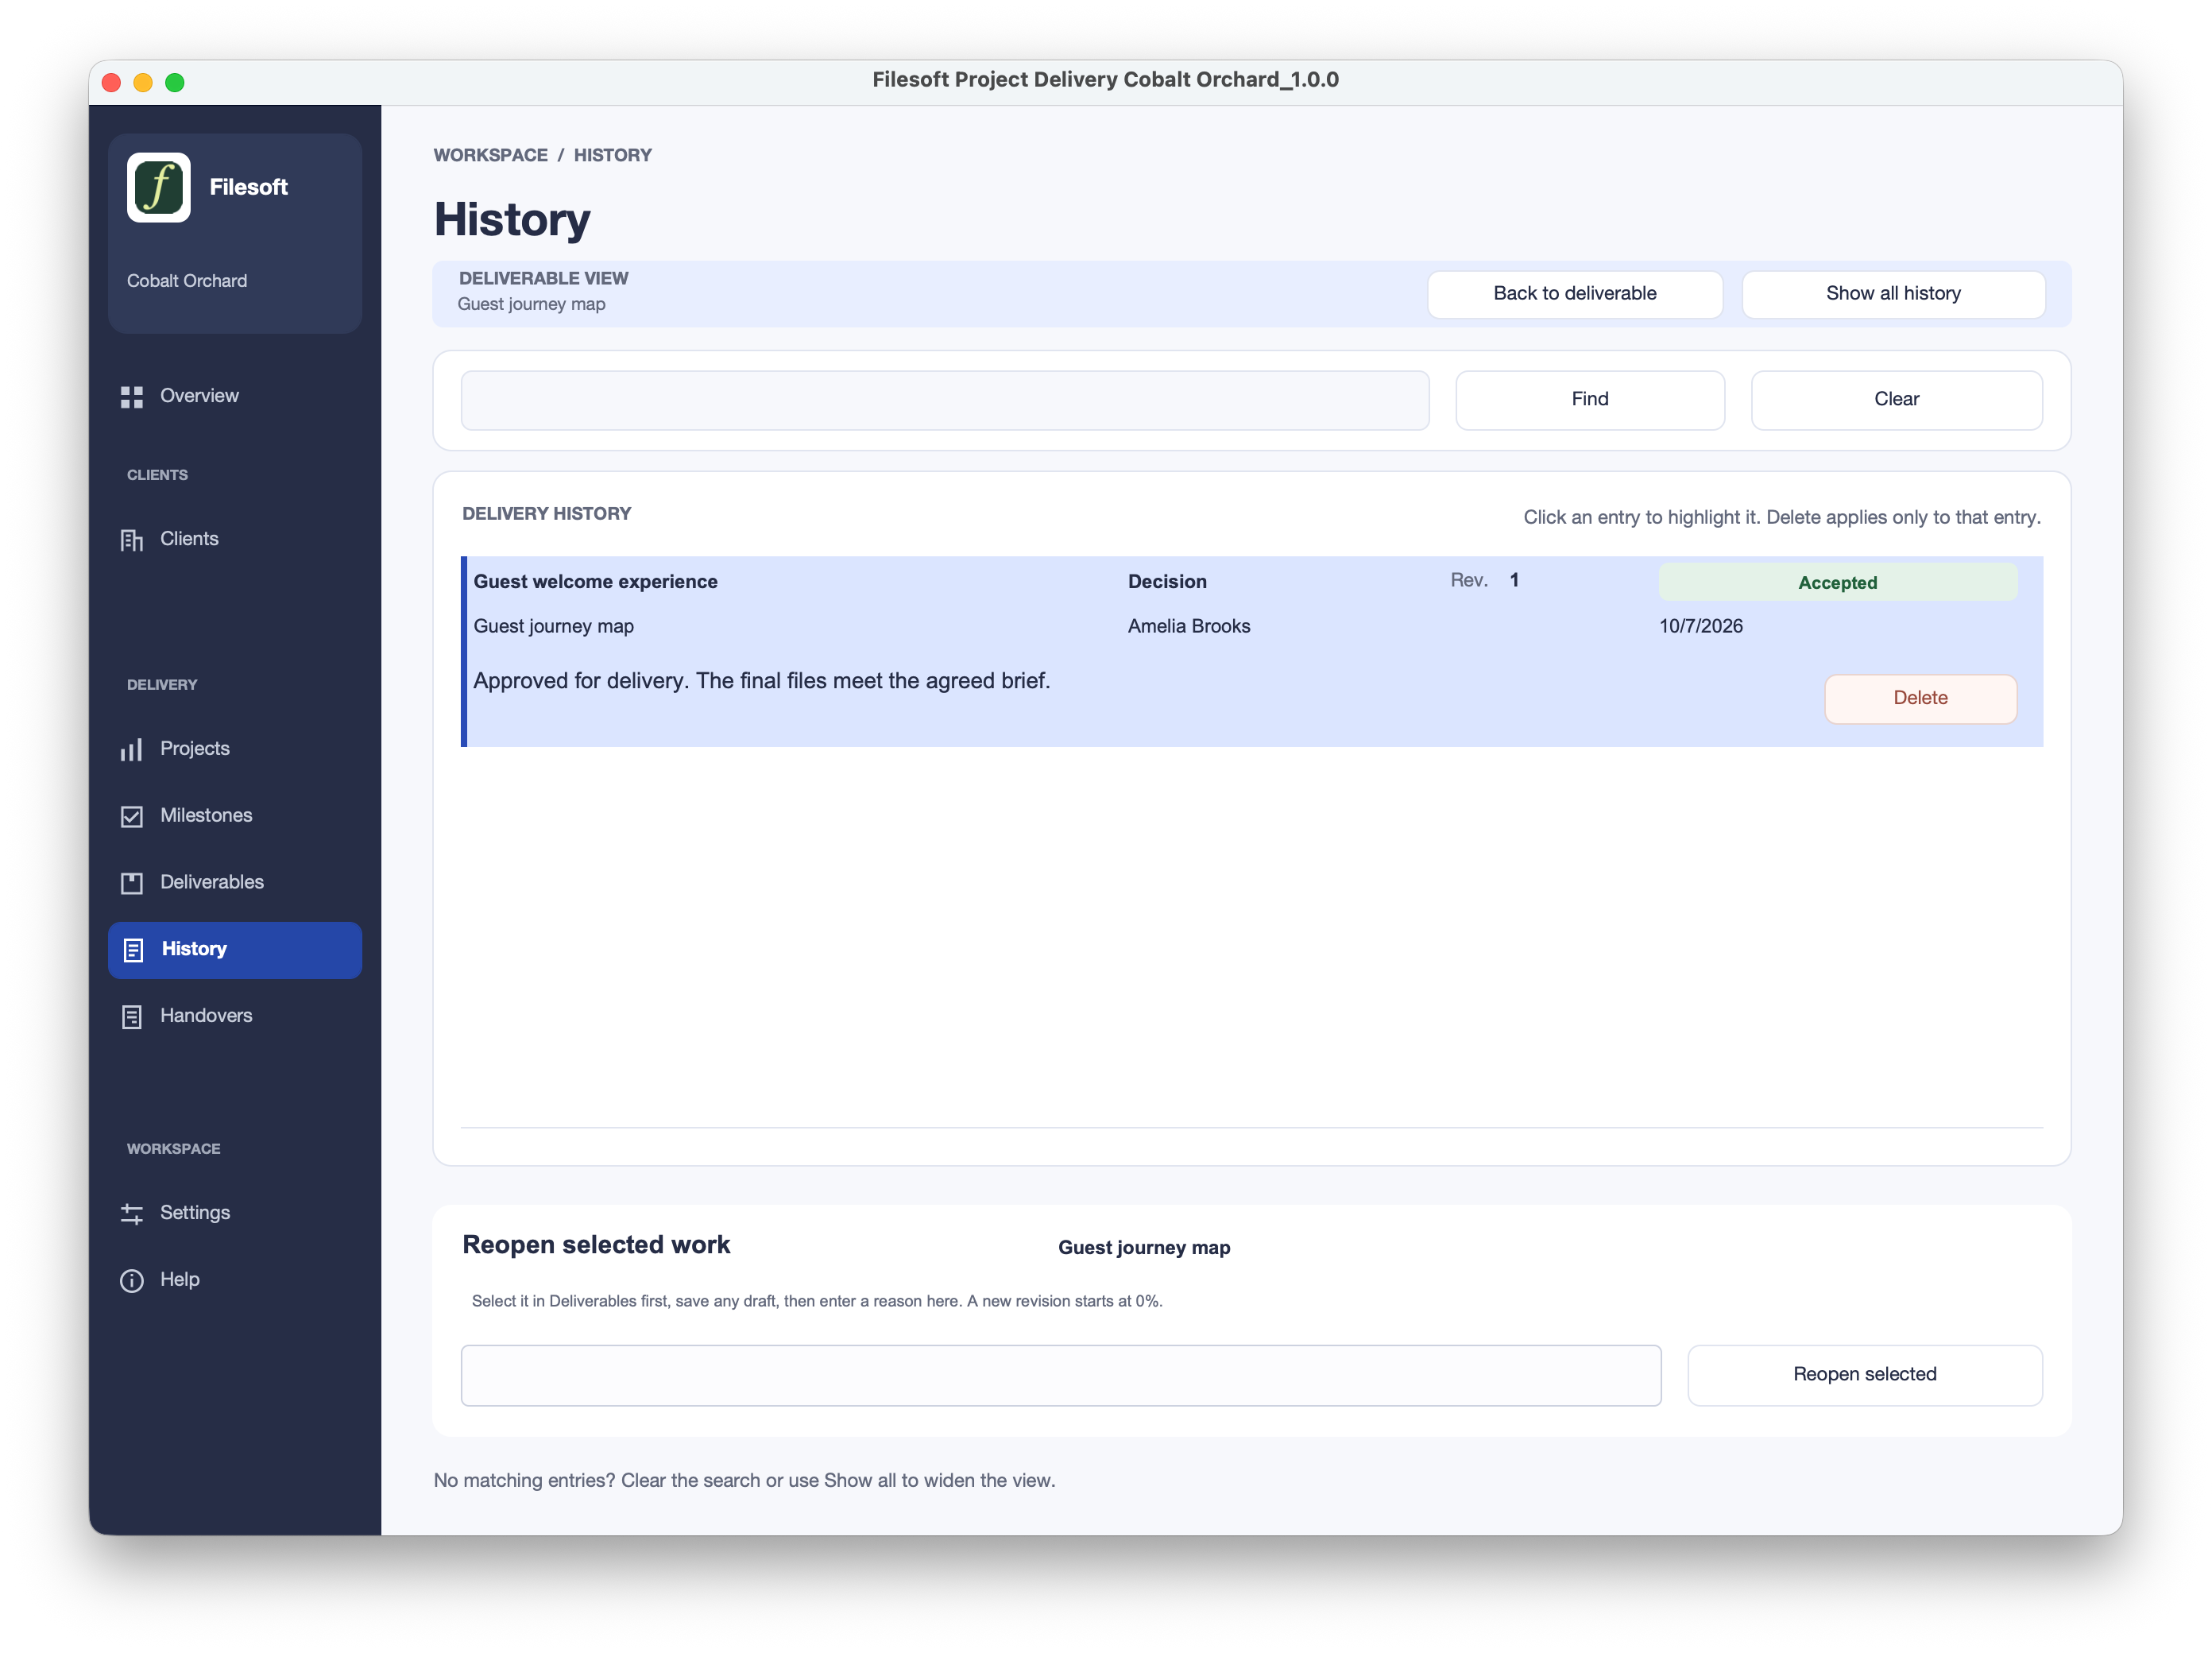Navigate to Milestones
The width and height of the screenshot is (2212, 1653).
[235, 816]
